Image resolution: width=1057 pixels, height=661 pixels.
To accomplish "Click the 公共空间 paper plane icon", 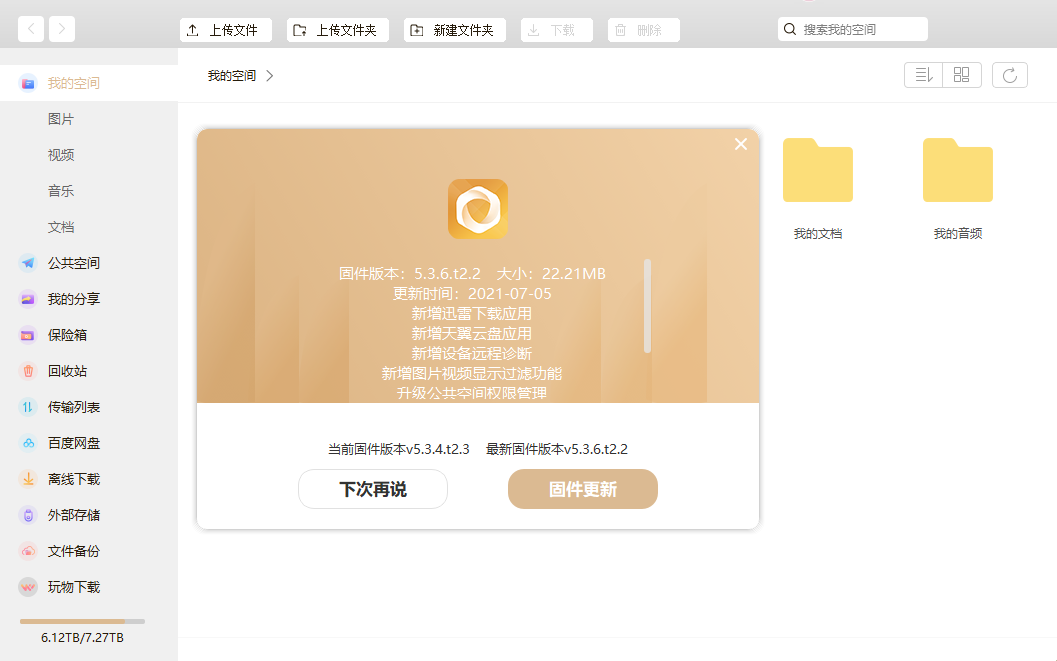I will [x=28, y=263].
